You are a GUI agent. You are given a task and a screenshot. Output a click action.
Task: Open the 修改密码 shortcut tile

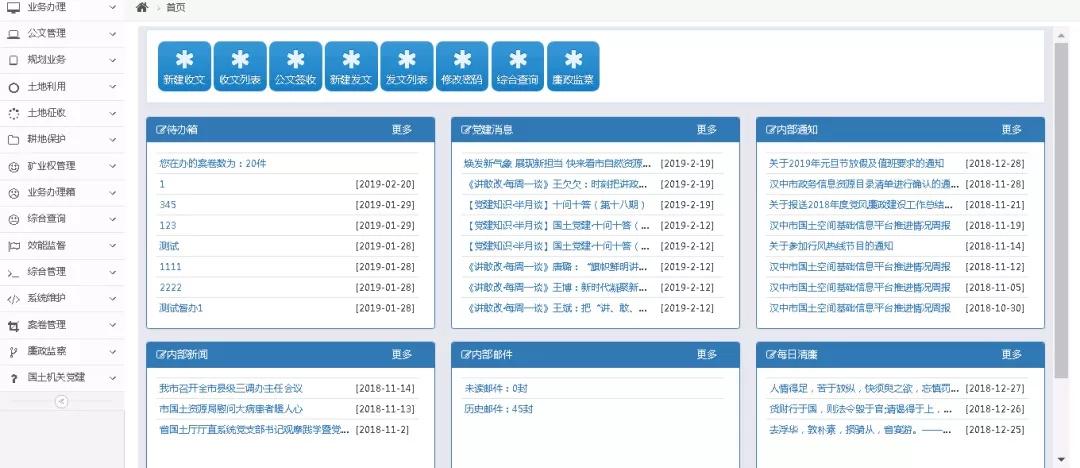462,66
